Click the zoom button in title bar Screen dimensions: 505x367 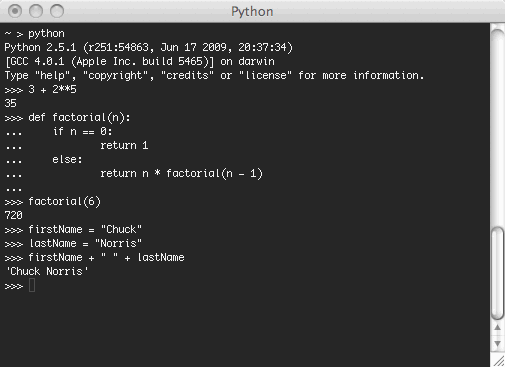click(57, 11)
